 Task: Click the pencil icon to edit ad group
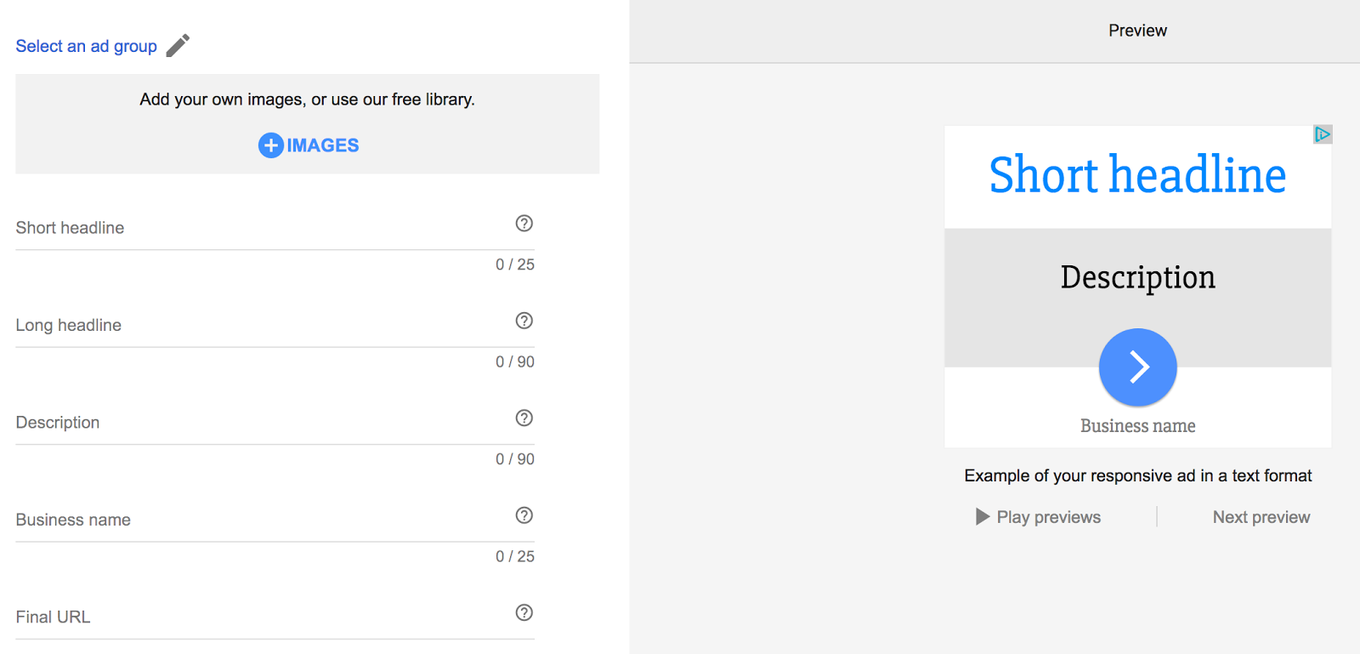point(177,45)
